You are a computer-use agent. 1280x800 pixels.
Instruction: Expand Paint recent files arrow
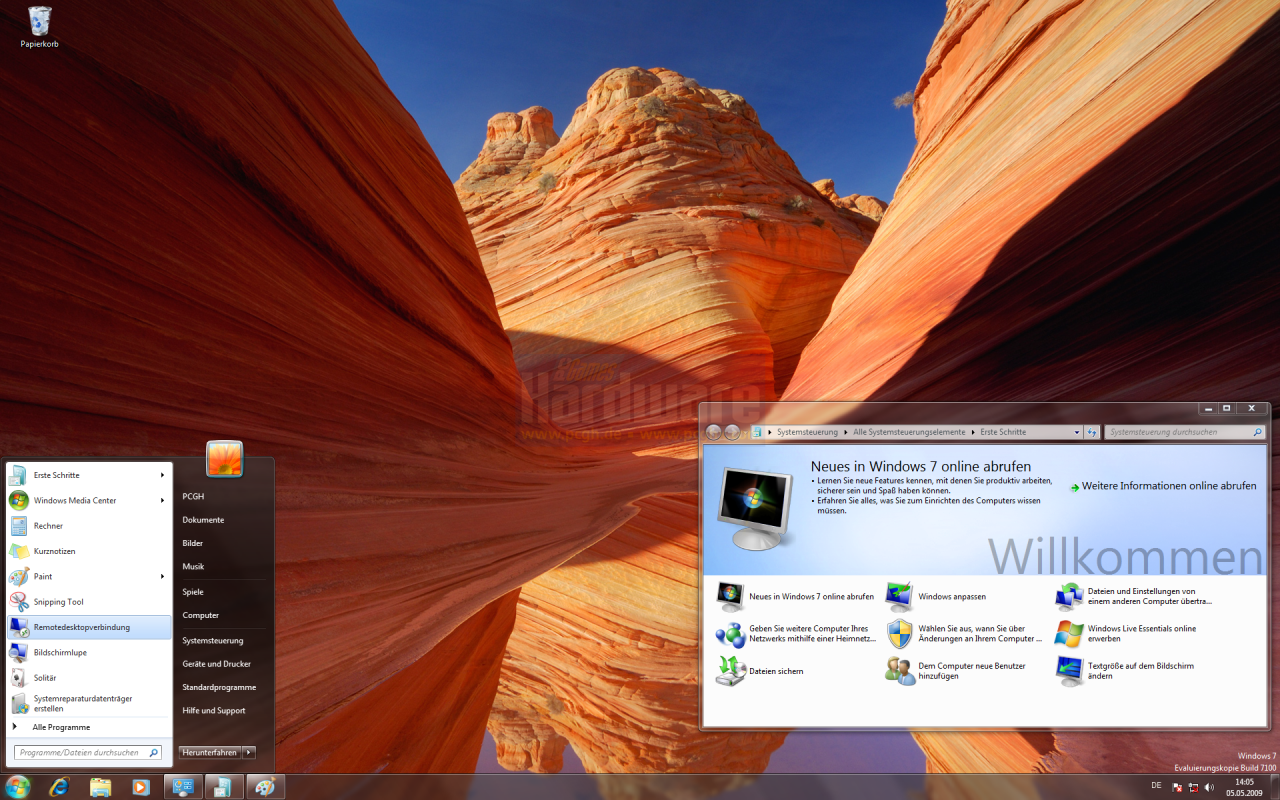point(162,576)
